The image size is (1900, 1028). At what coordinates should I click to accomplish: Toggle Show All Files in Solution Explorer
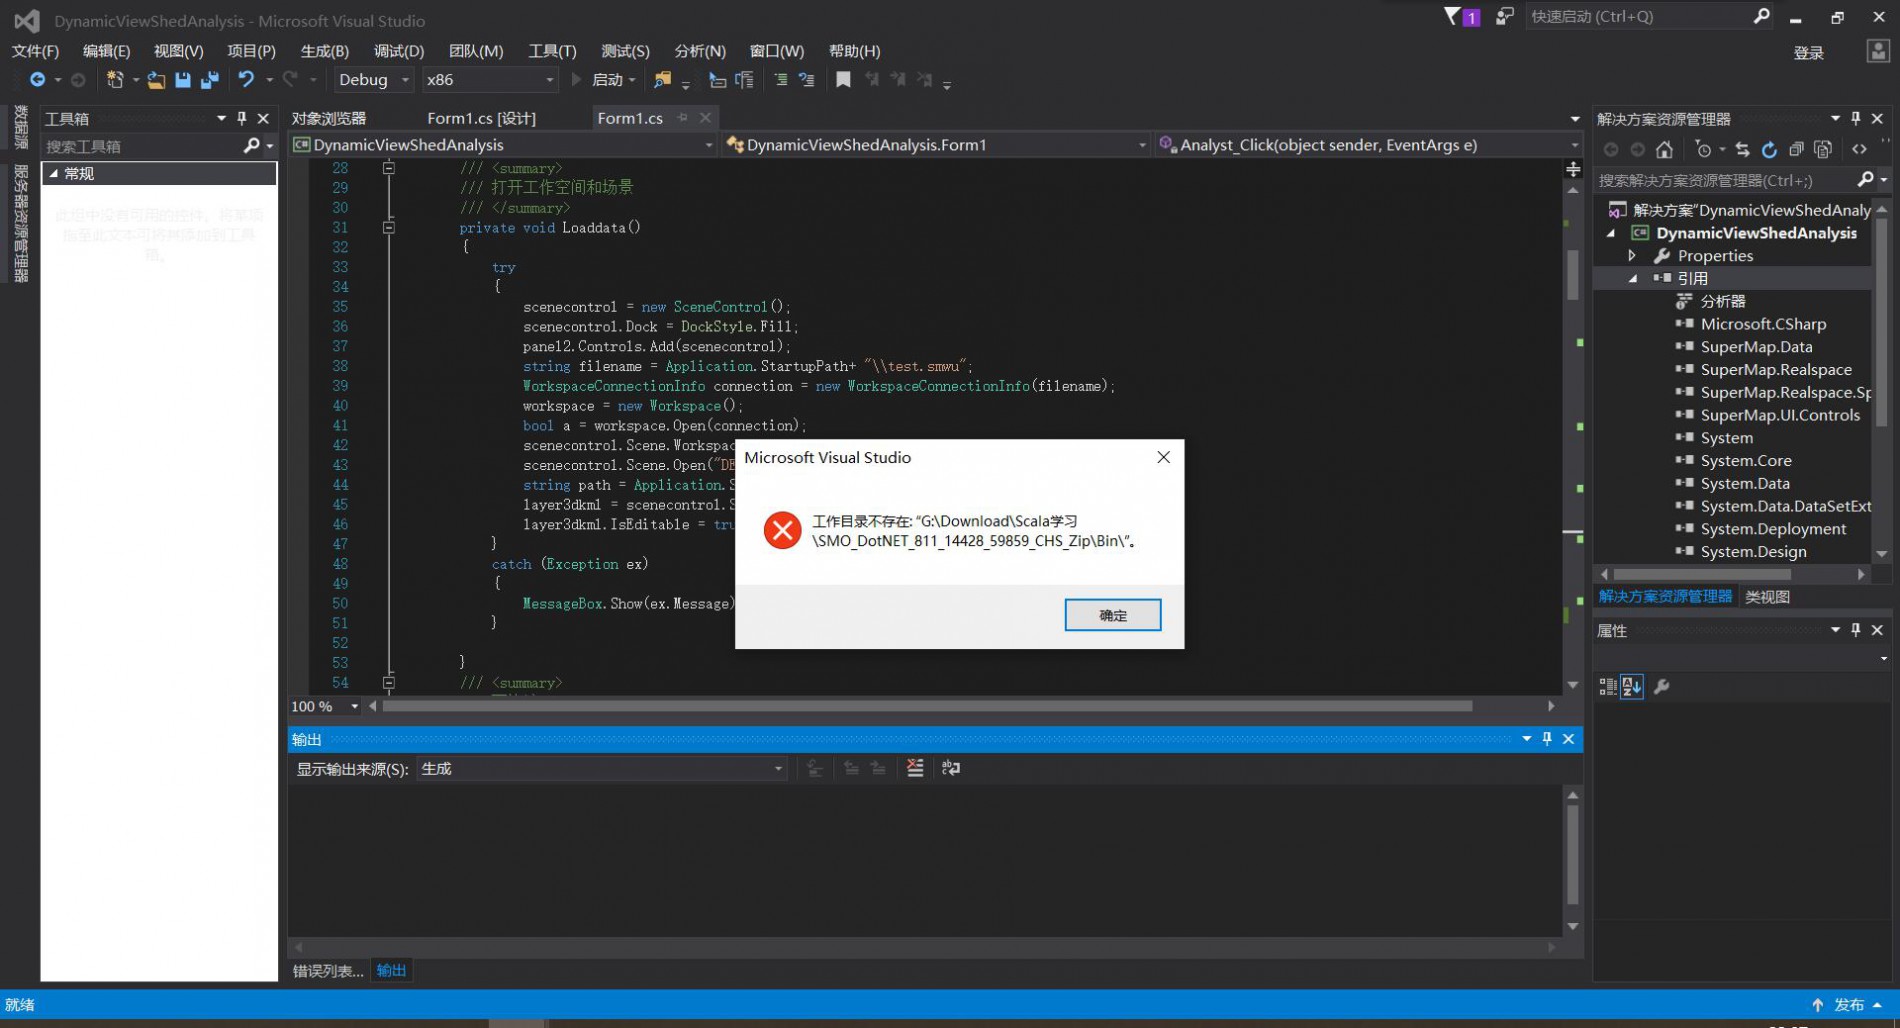pyautogui.click(x=1823, y=150)
